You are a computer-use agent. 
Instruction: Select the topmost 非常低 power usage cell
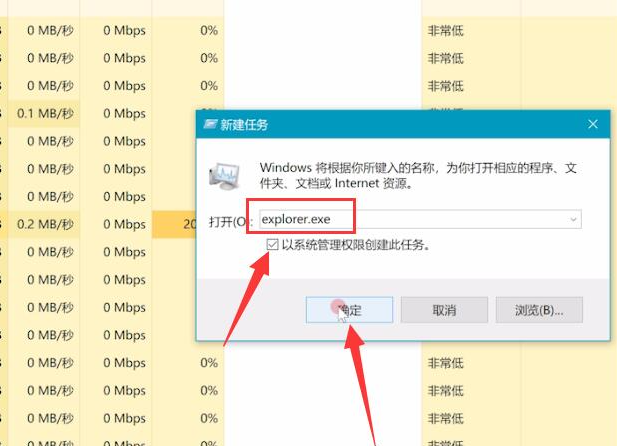(x=445, y=31)
